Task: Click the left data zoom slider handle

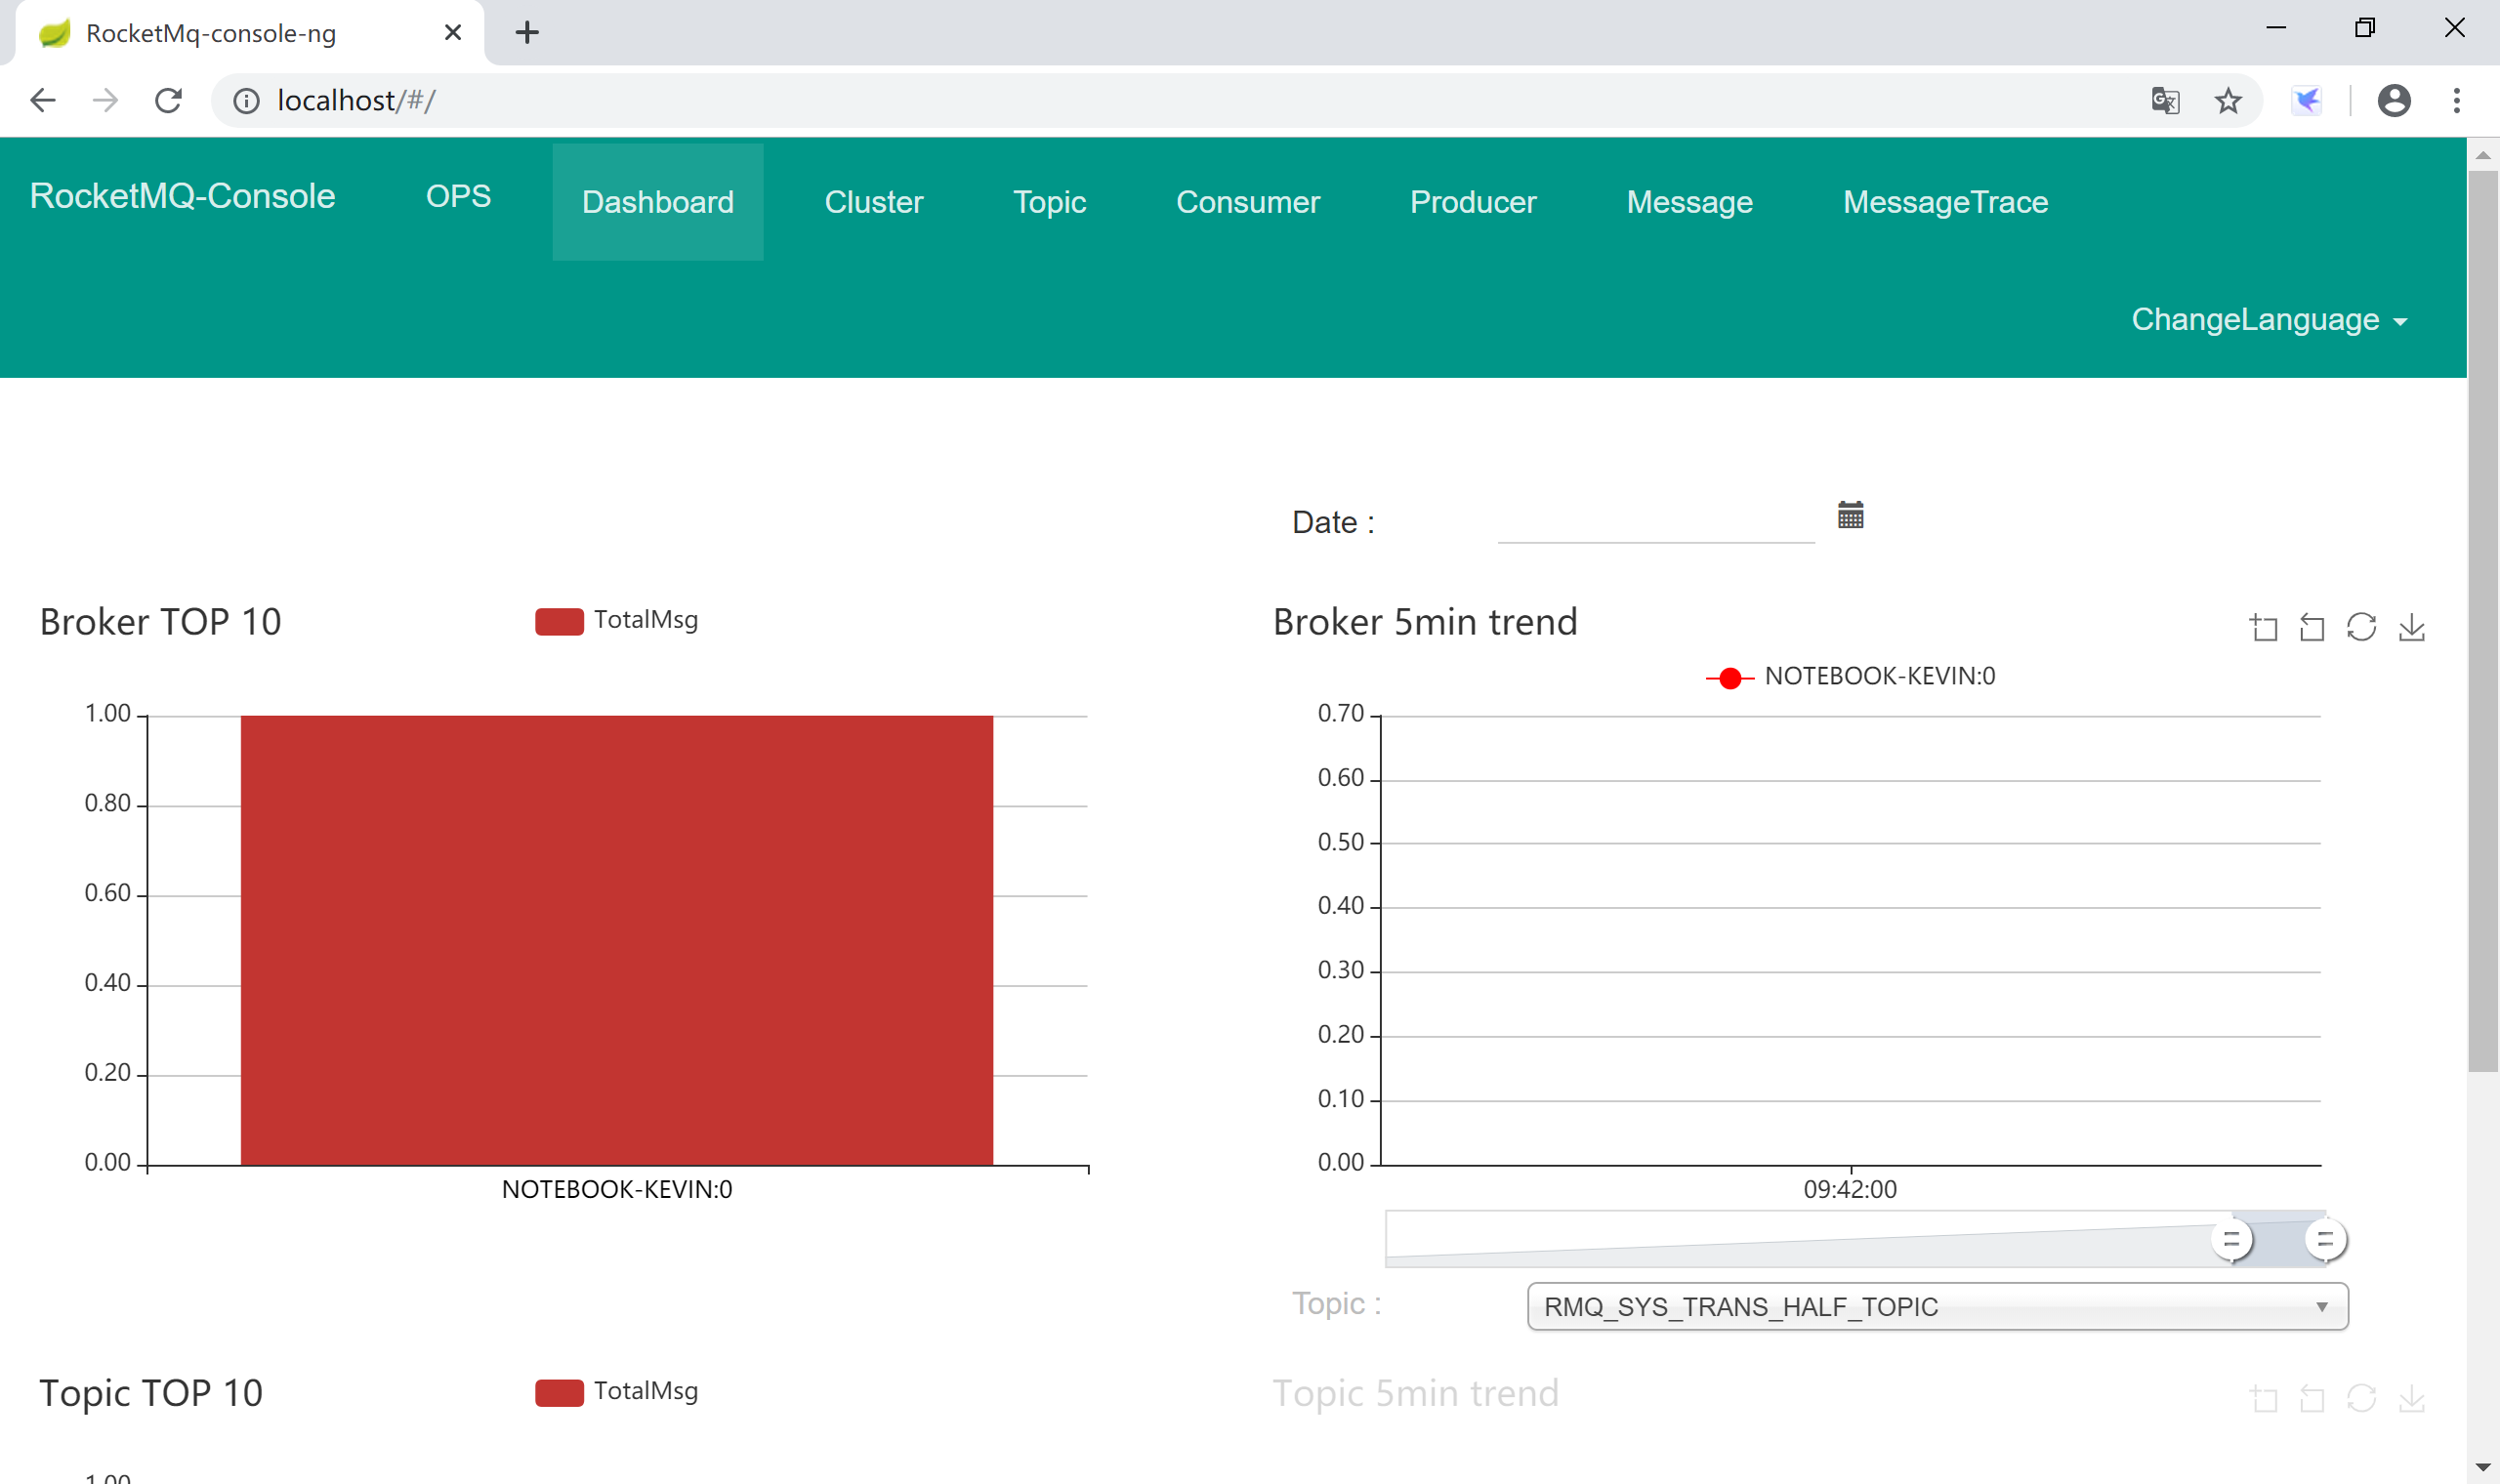Action: [x=2231, y=1240]
